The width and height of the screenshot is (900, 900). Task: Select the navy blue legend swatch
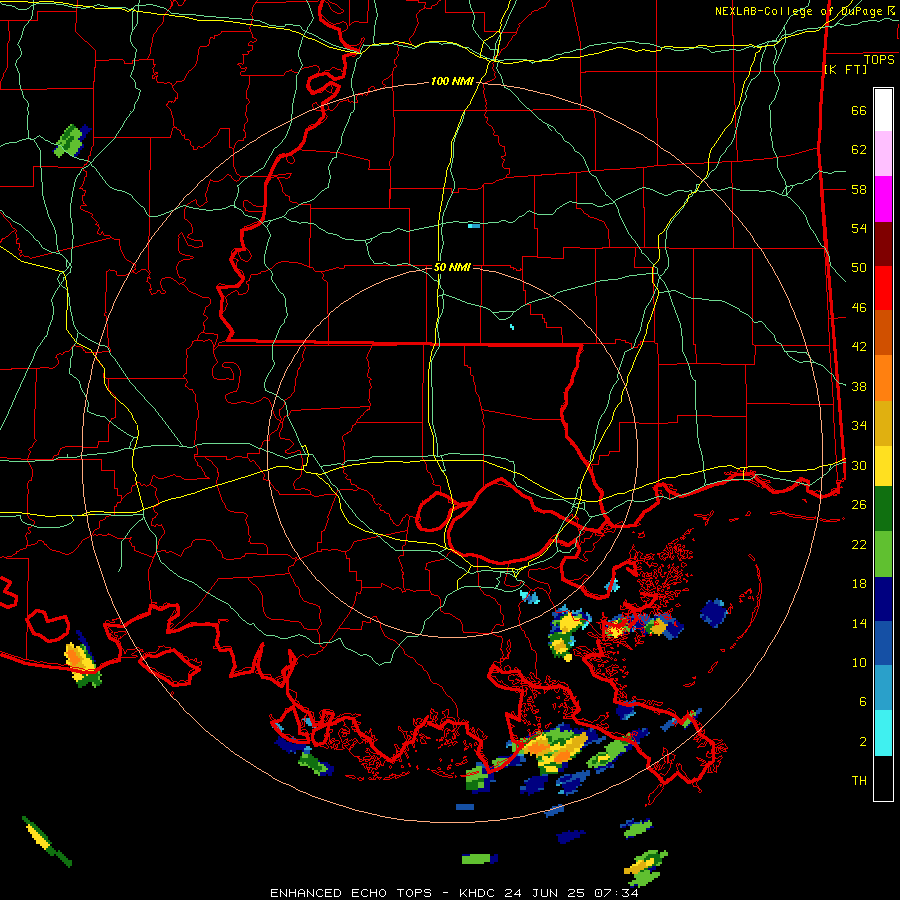pos(883,599)
